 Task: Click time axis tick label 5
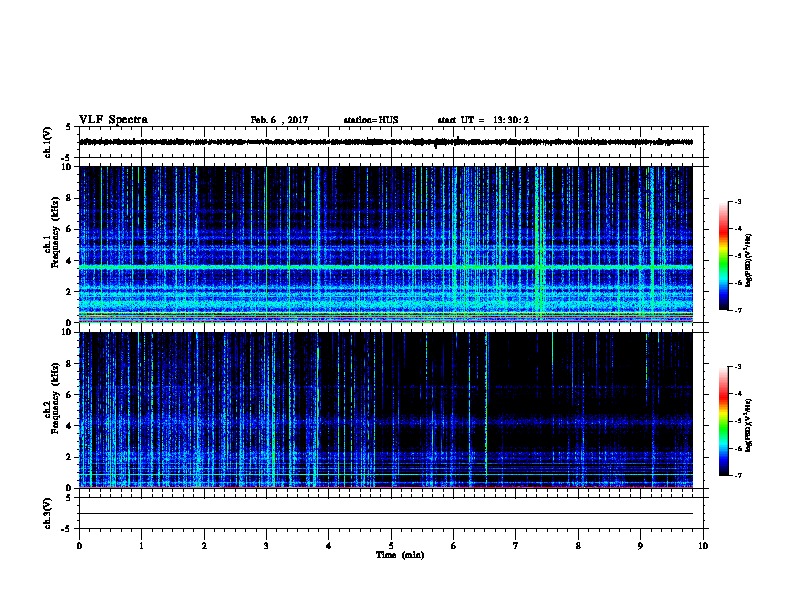pyautogui.click(x=391, y=545)
